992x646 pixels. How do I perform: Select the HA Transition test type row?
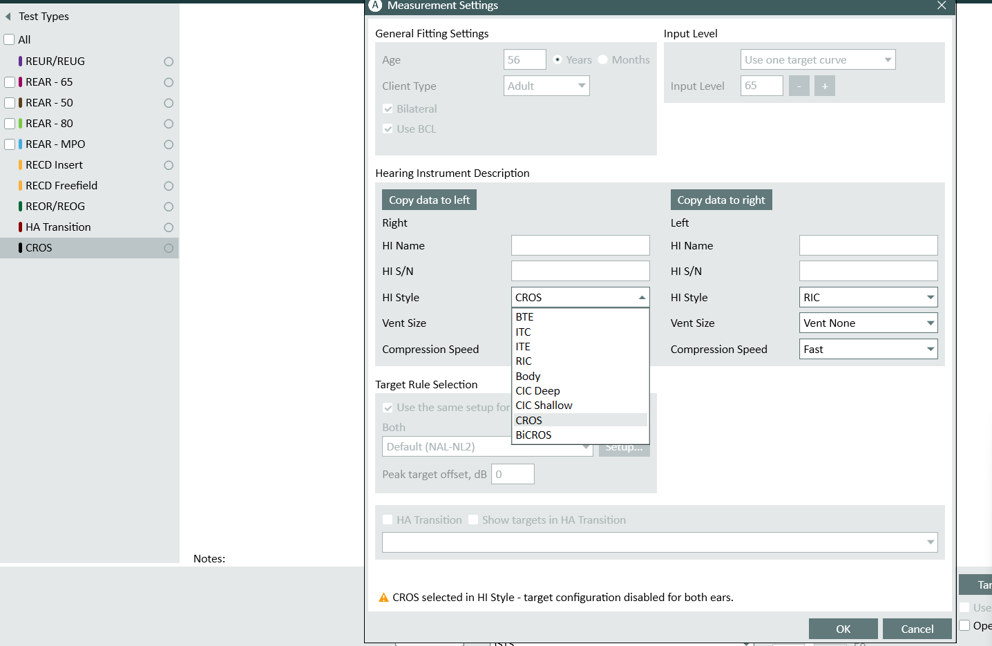89,227
